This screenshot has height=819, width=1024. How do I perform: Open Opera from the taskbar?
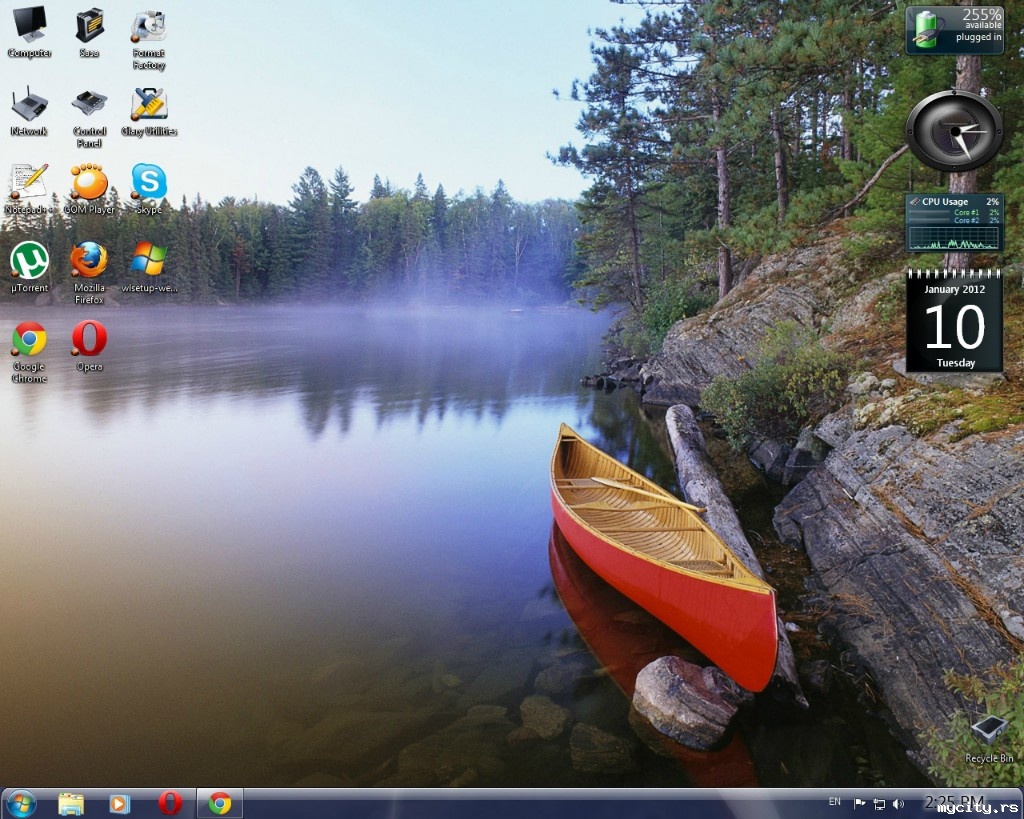click(x=170, y=804)
